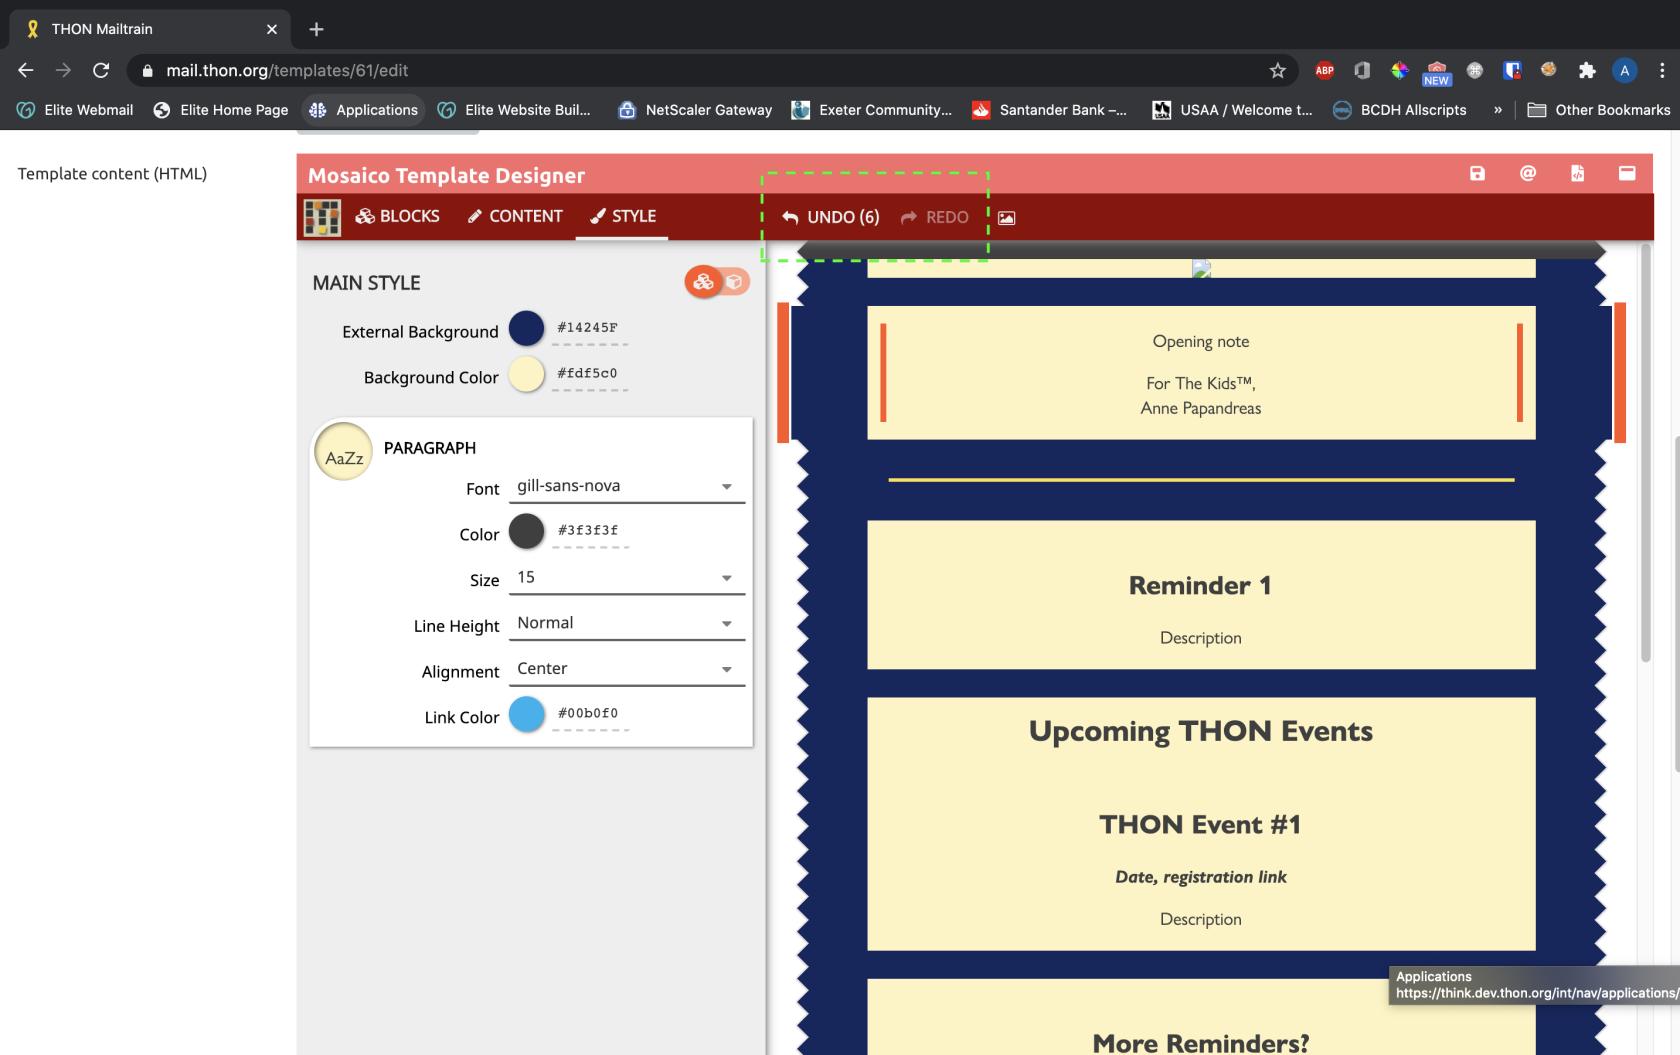Select the 'Date, registration link' text
The height and width of the screenshot is (1055, 1680).
1201,877
